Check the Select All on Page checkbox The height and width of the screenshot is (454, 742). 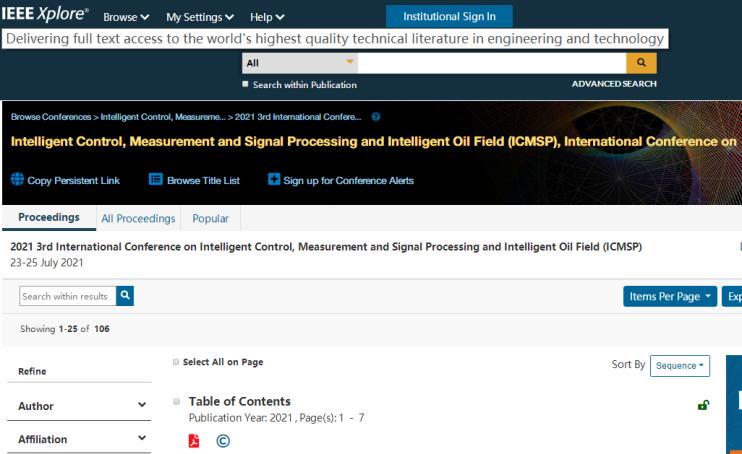point(176,361)
